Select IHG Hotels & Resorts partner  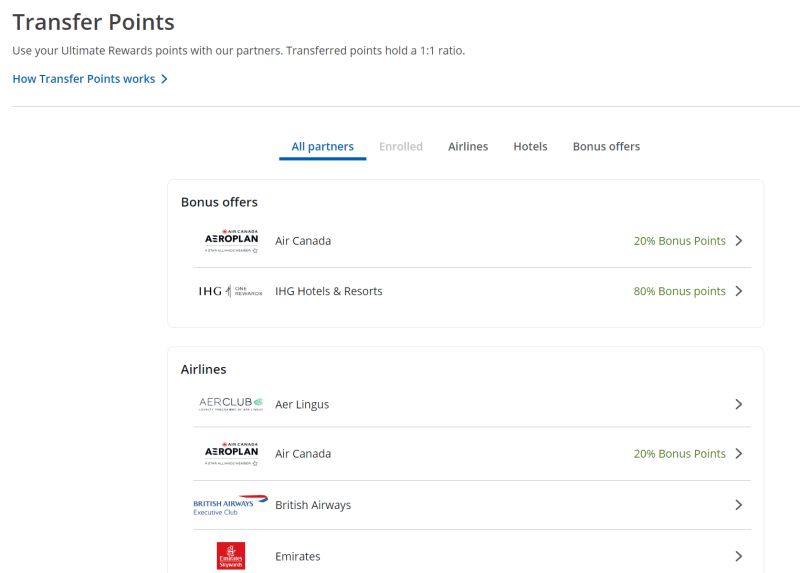329,291
